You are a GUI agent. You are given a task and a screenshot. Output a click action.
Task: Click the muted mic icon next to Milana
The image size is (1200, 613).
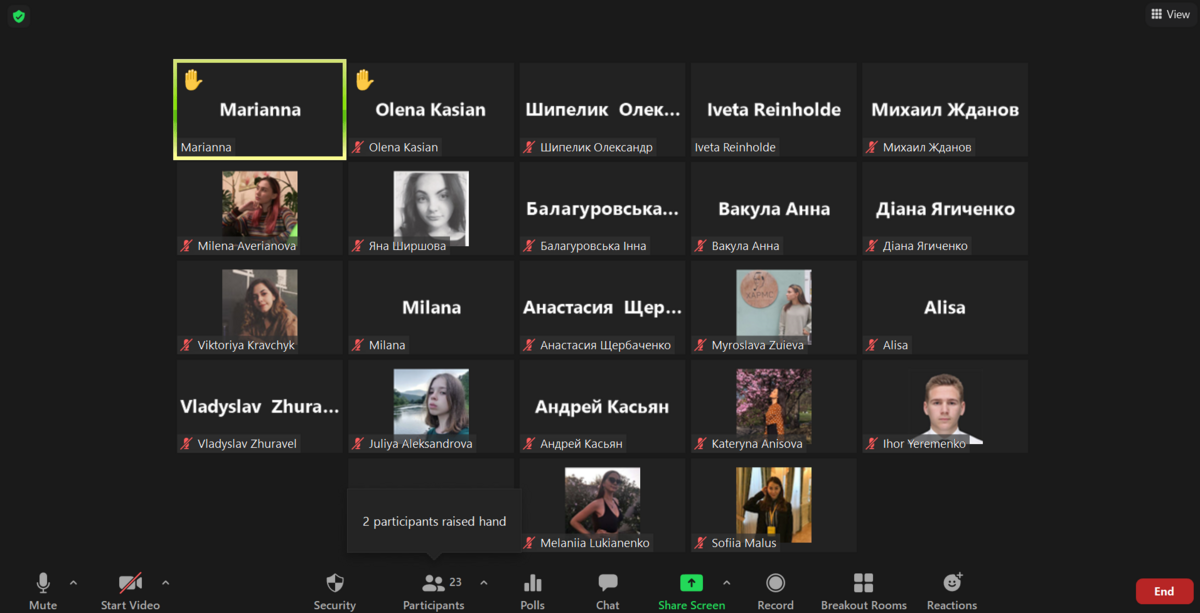[358, 345]
